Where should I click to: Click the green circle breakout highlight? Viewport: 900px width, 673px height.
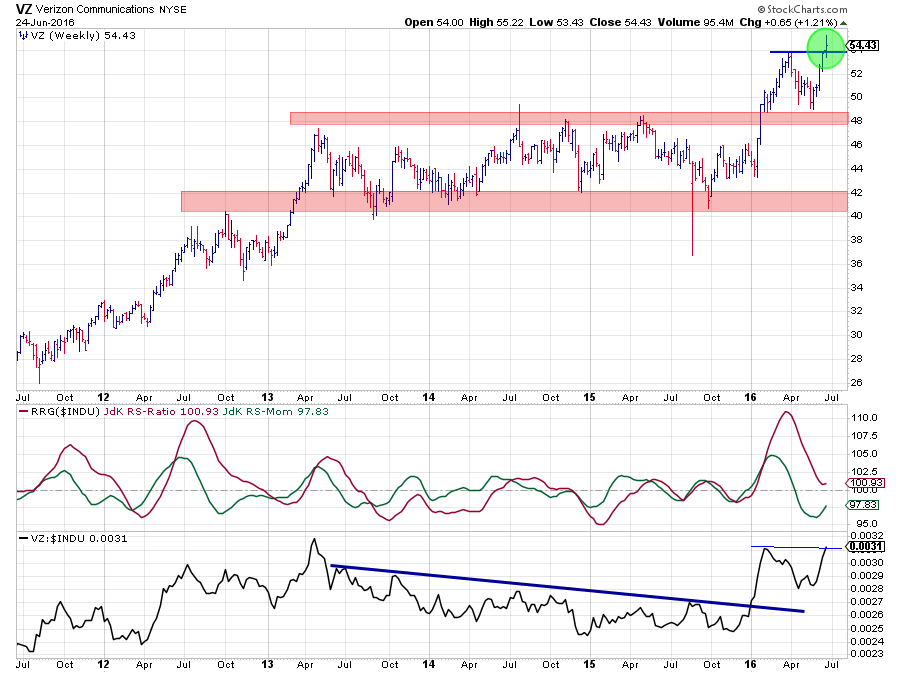click(827, 49)
